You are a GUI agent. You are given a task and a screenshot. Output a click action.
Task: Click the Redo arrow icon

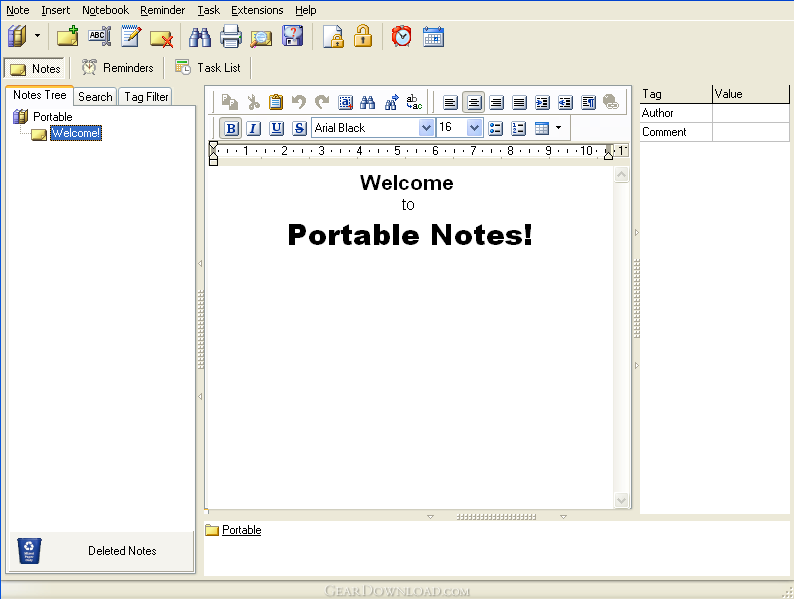(x=322, y=102)
